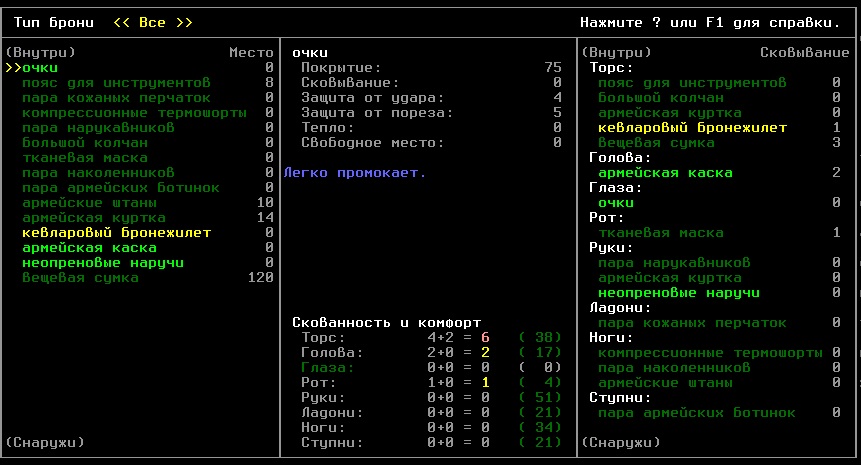Click the Тепло: label in the middle panel

click(327, 127)
